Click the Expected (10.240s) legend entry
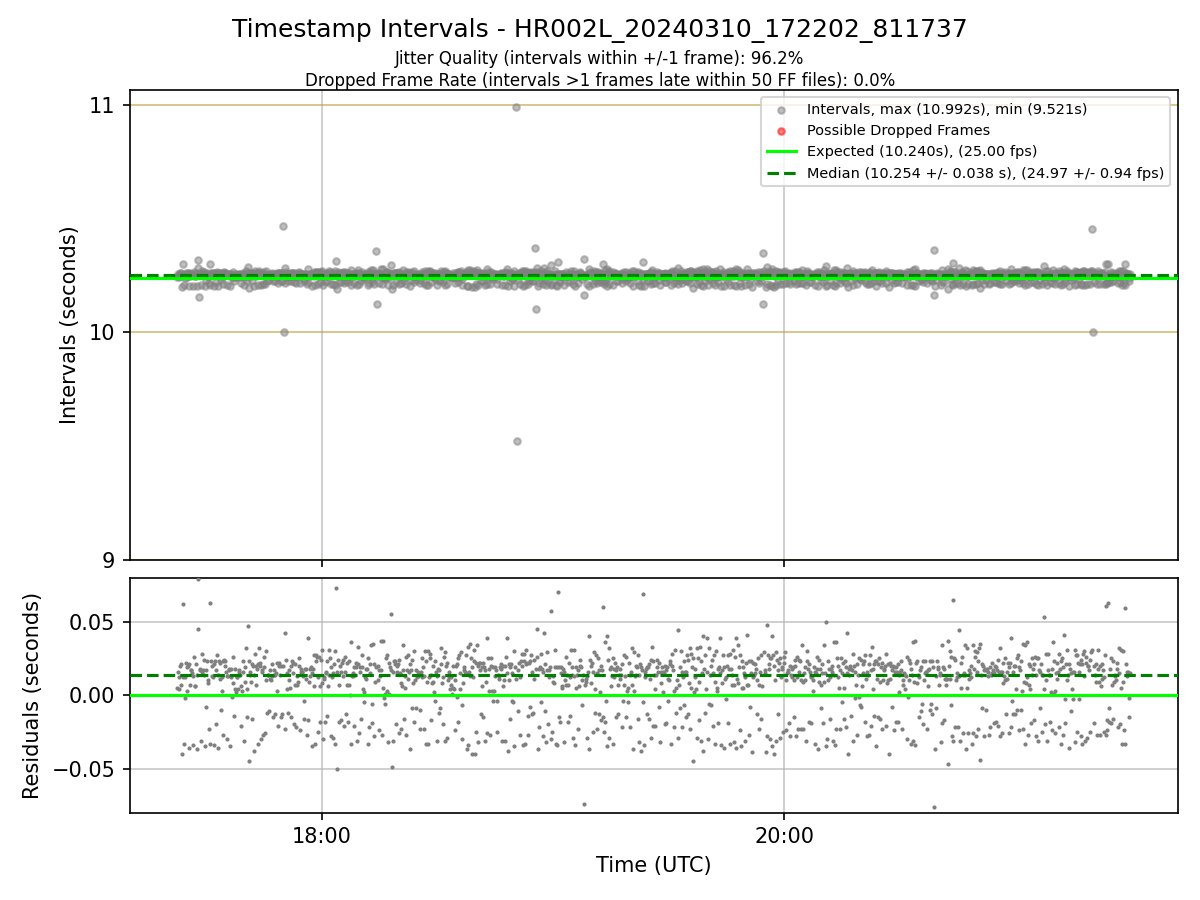This screenshot has height=900, width=1200. 921,151
